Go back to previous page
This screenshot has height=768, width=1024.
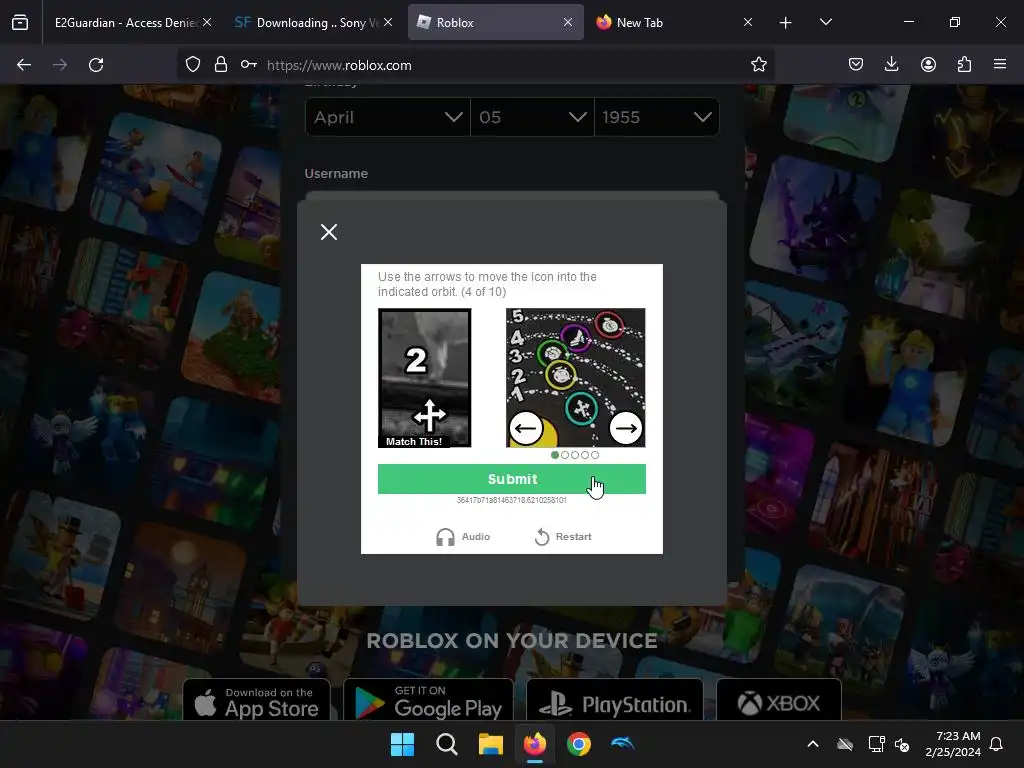point(24,65)
